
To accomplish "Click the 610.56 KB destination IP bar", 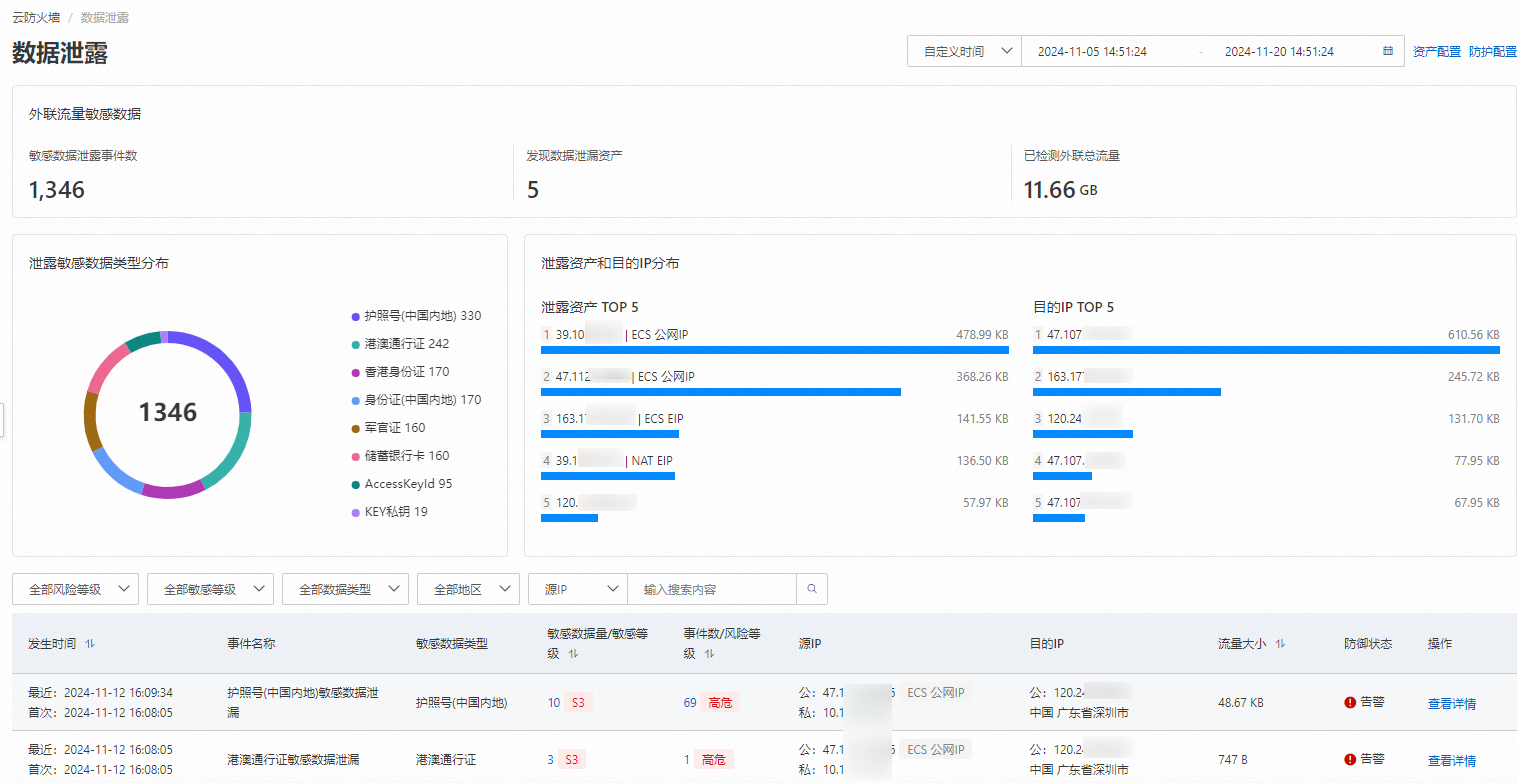I will 1266,350.
